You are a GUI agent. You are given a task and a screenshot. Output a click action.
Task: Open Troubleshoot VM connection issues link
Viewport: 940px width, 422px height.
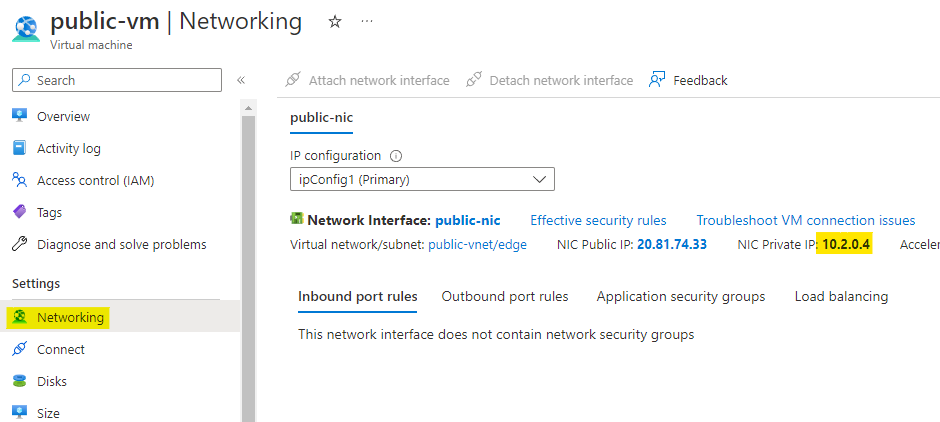pos(805,220)
